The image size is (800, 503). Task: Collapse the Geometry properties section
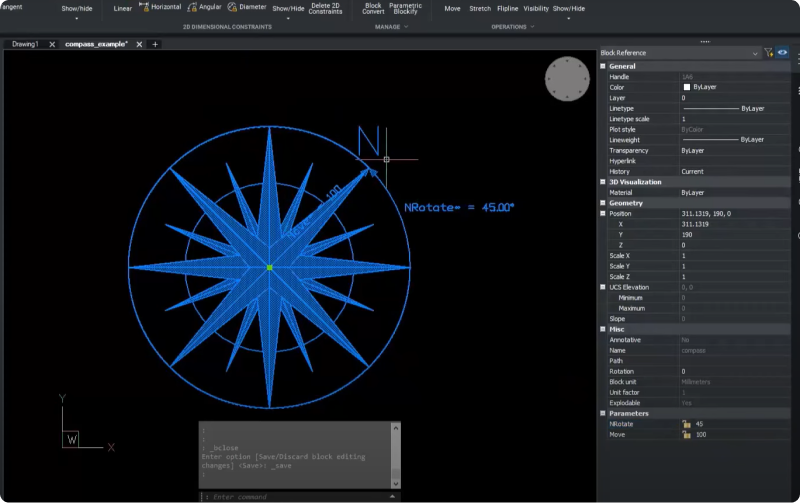[603, 203]
